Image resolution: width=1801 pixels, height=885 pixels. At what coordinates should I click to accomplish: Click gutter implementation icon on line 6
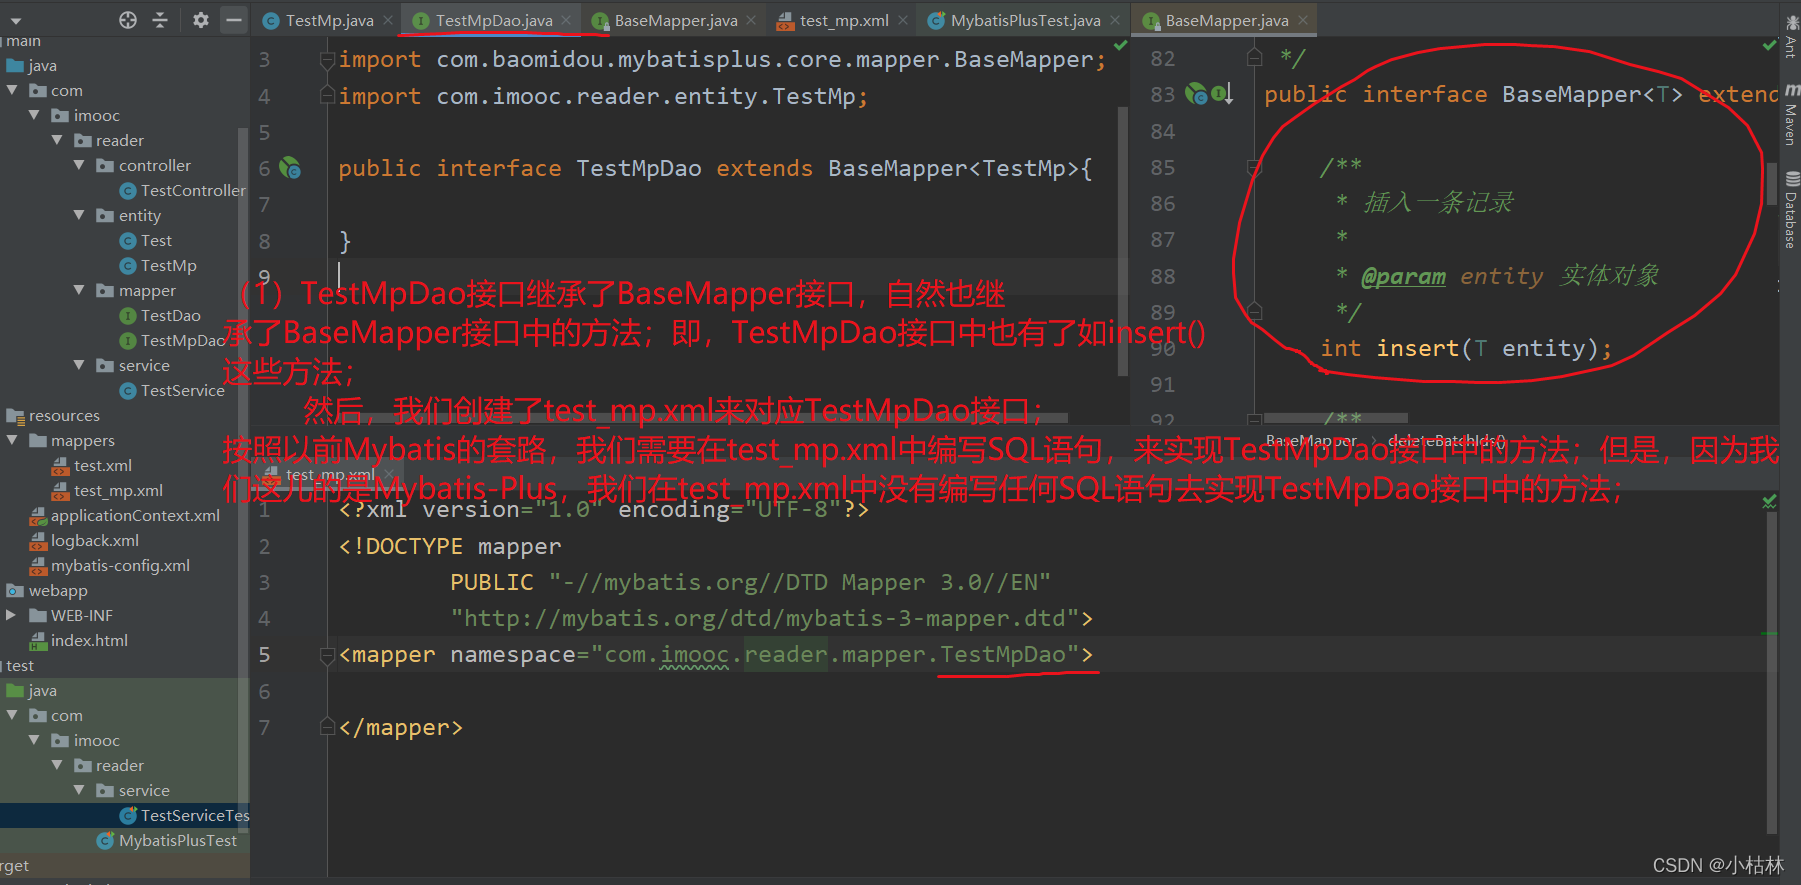pyautogui.click(x=290, y=168)
